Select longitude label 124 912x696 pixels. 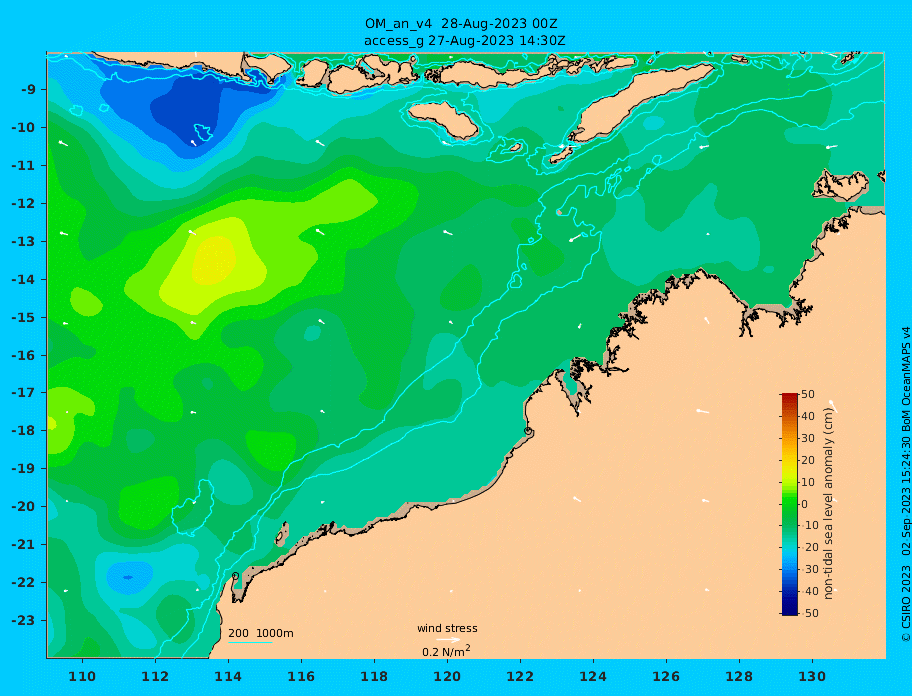click(593, 676)
